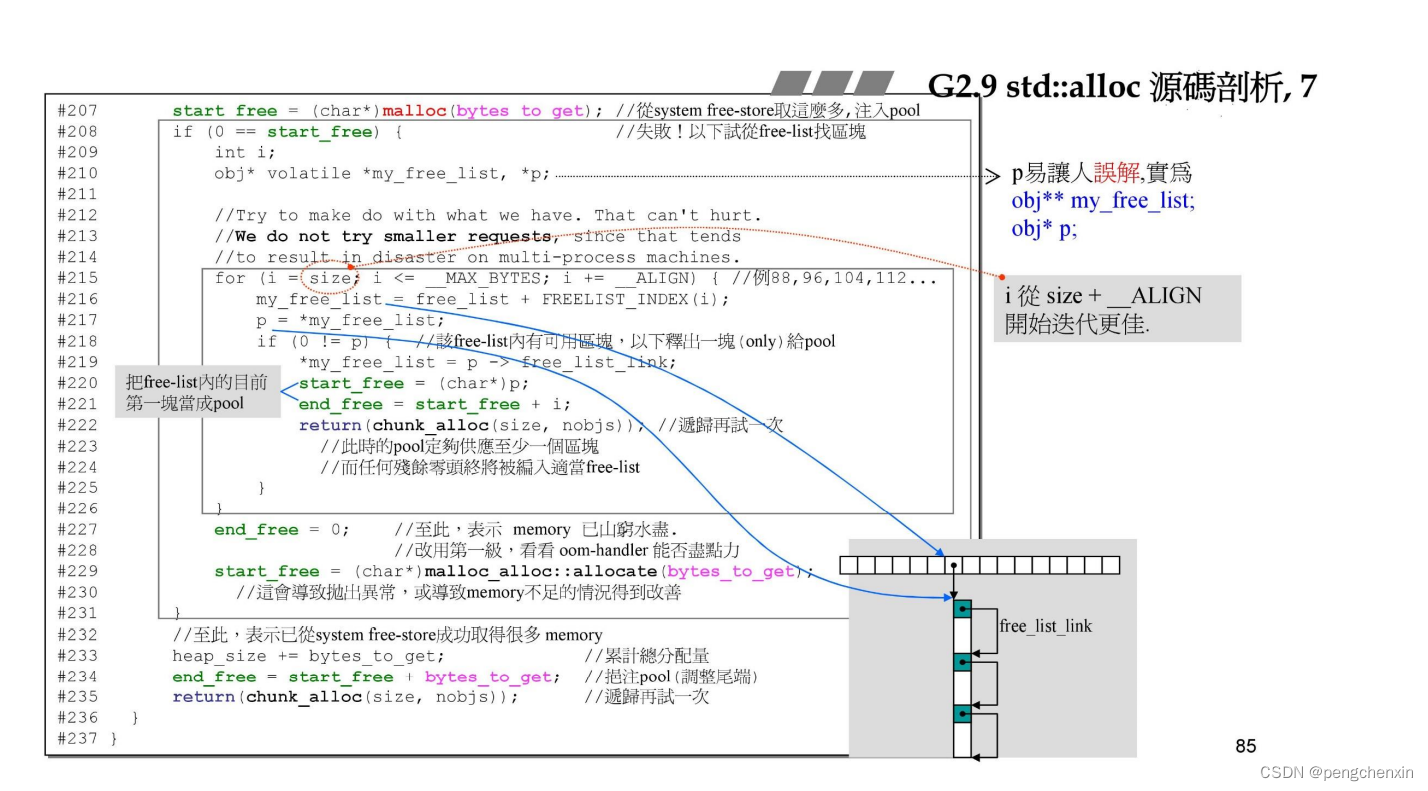Select line number #207
The width and height of the screenshot is (1428, 791).
pyautogui.click(x=77, y=111)
